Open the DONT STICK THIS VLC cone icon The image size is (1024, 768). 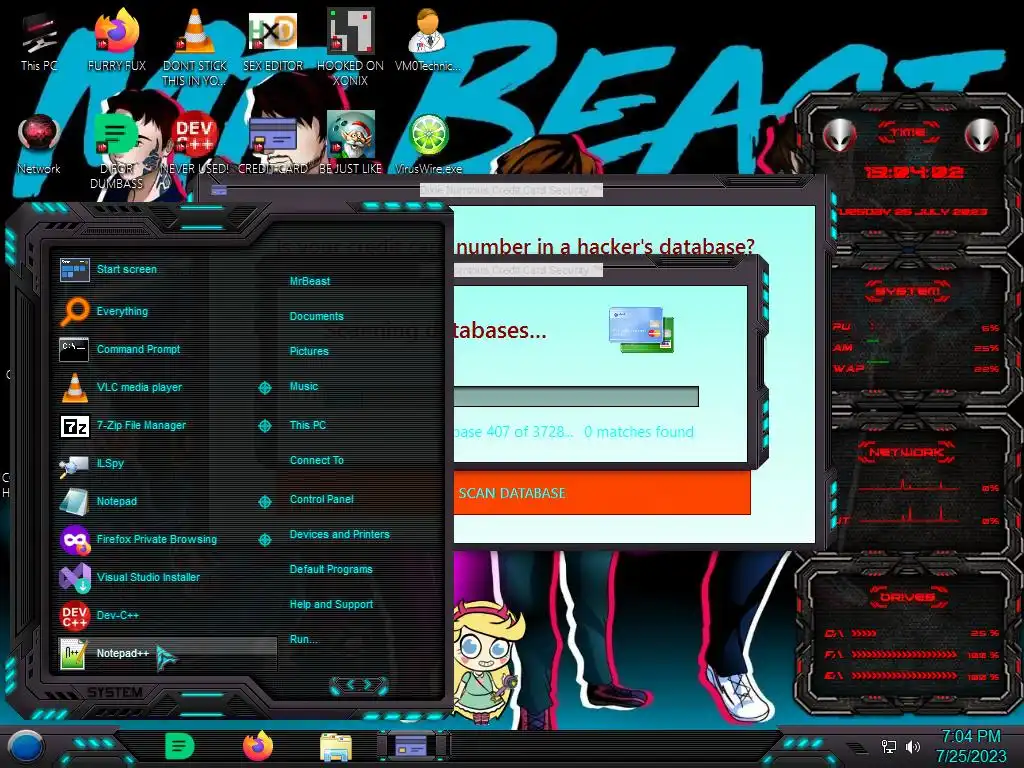(x=195, y=47)
